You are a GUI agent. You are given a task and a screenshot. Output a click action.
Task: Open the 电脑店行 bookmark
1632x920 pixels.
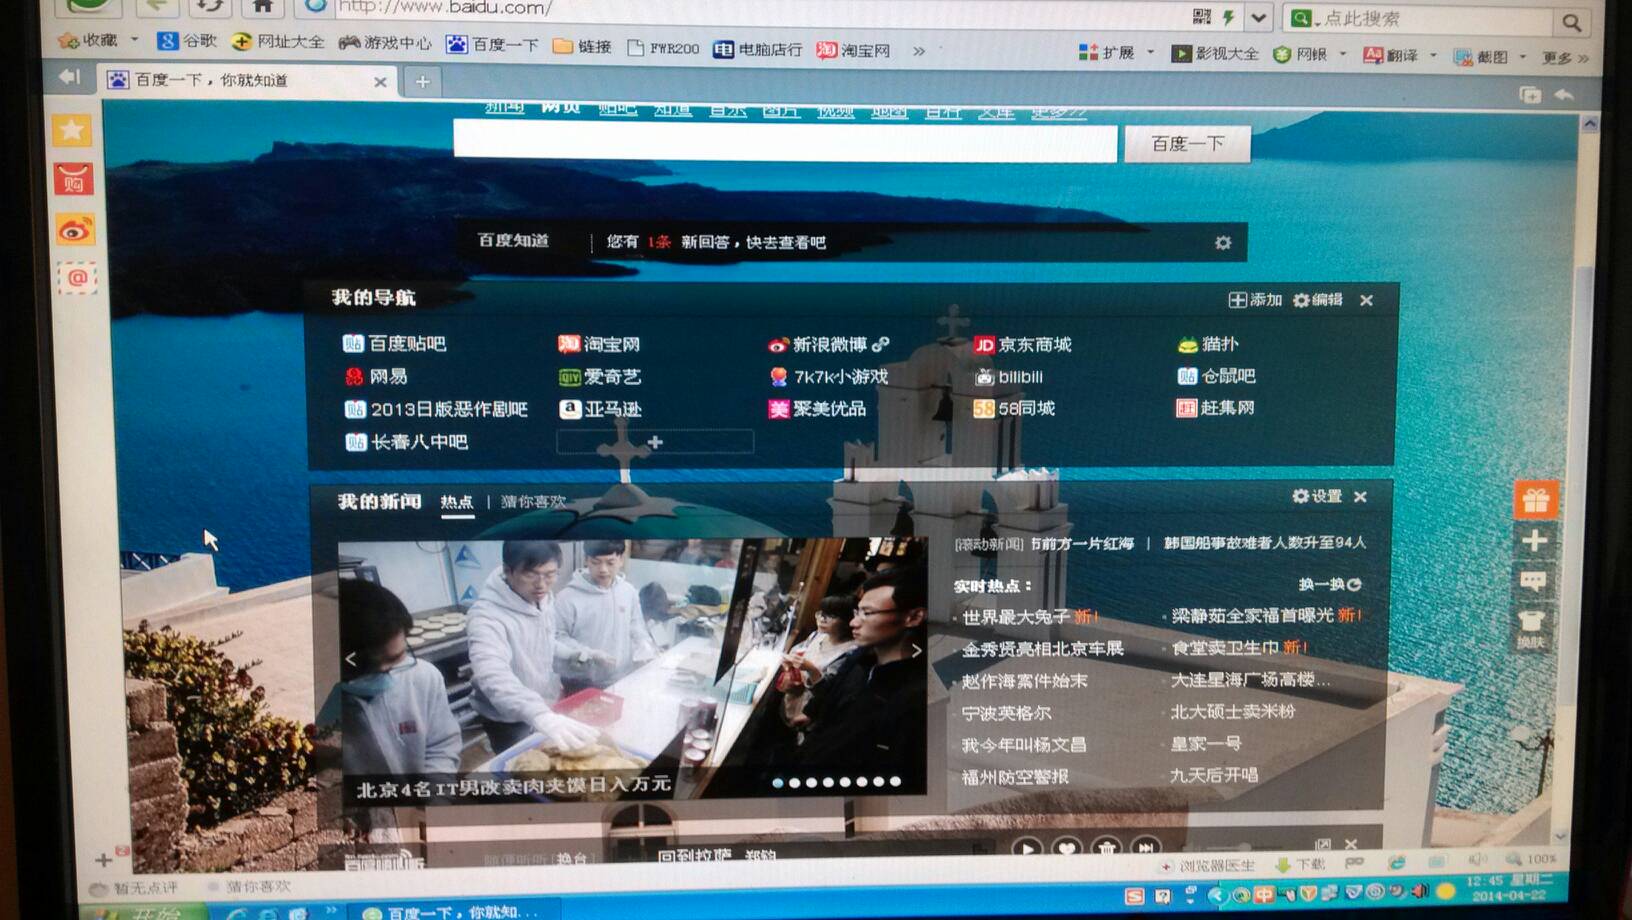coord(758,49)
